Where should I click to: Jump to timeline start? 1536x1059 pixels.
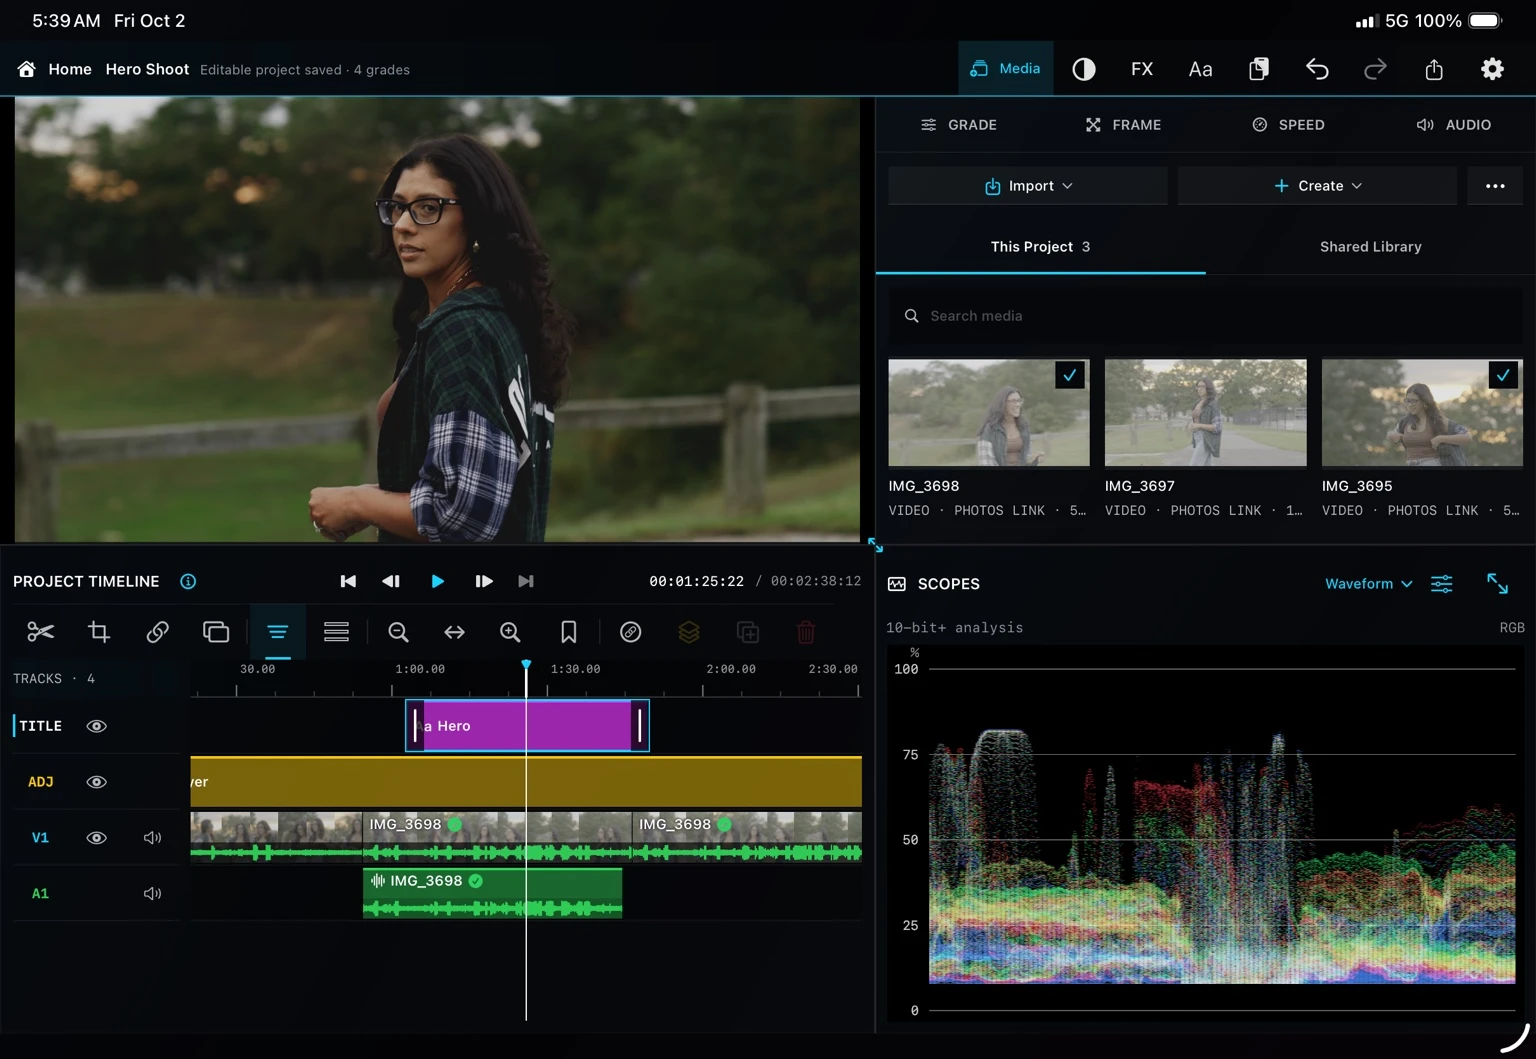(348, 581)
